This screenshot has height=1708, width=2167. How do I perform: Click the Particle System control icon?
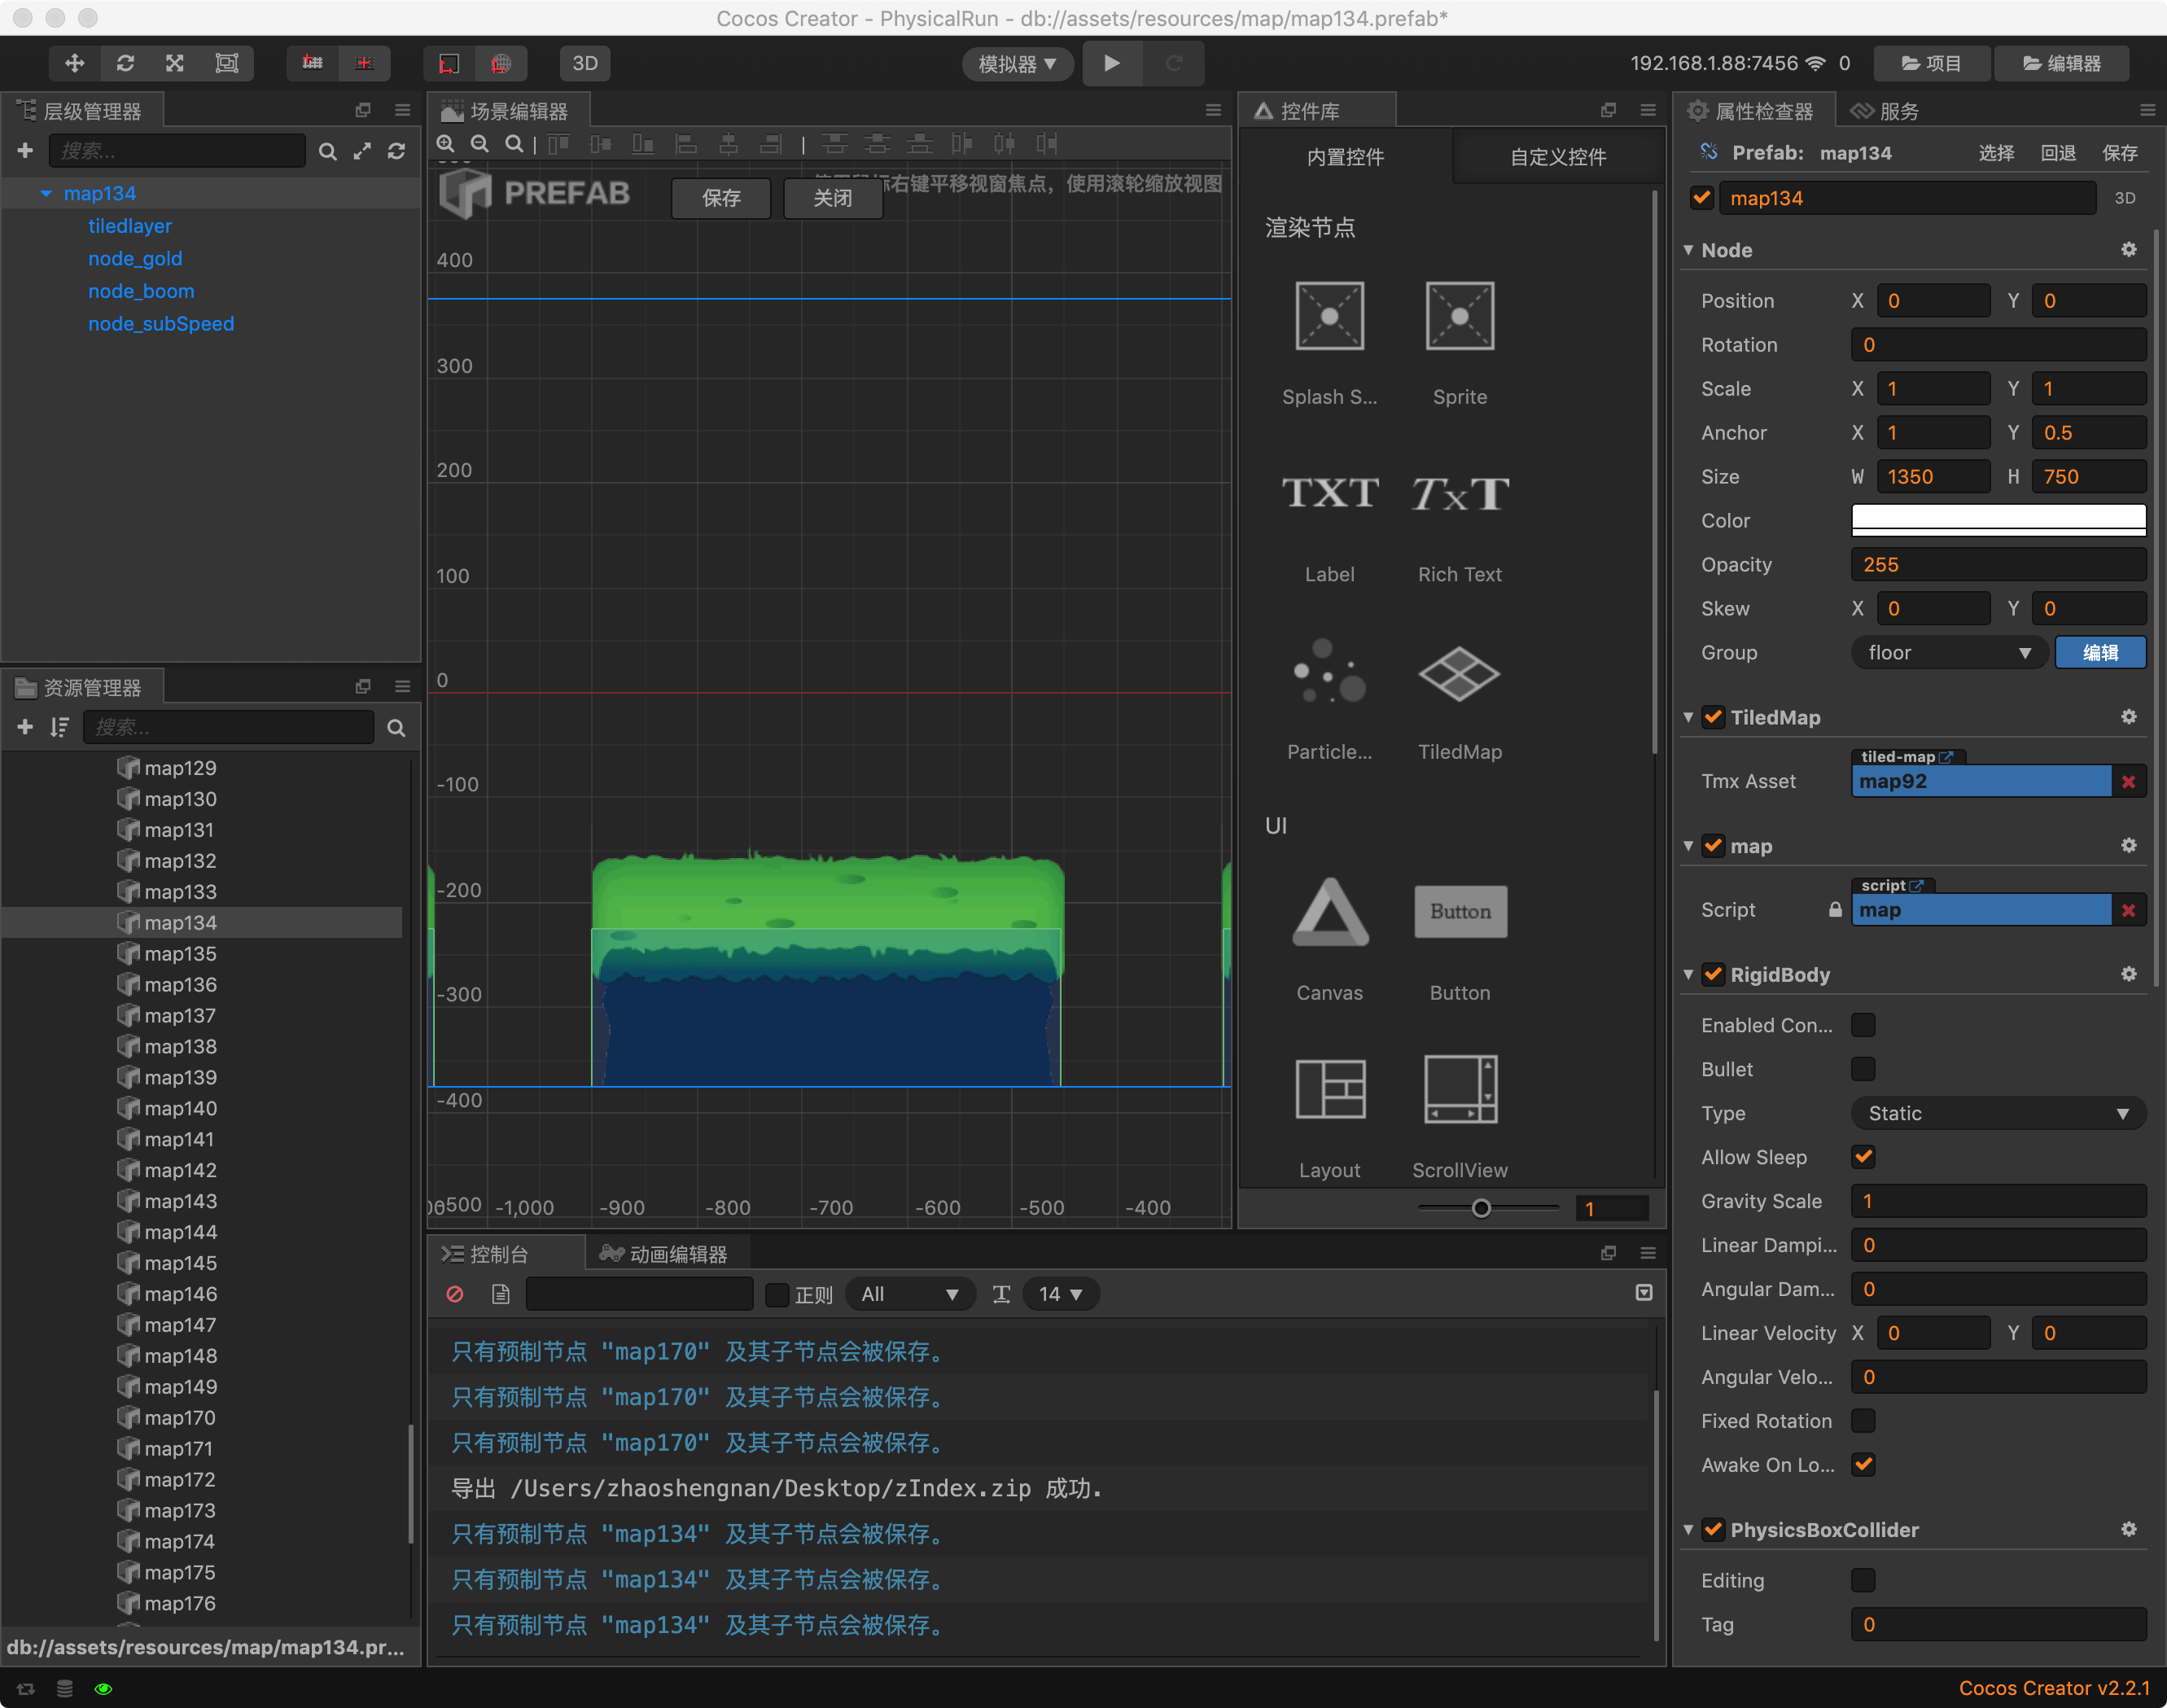click(x=1329, y=672)
